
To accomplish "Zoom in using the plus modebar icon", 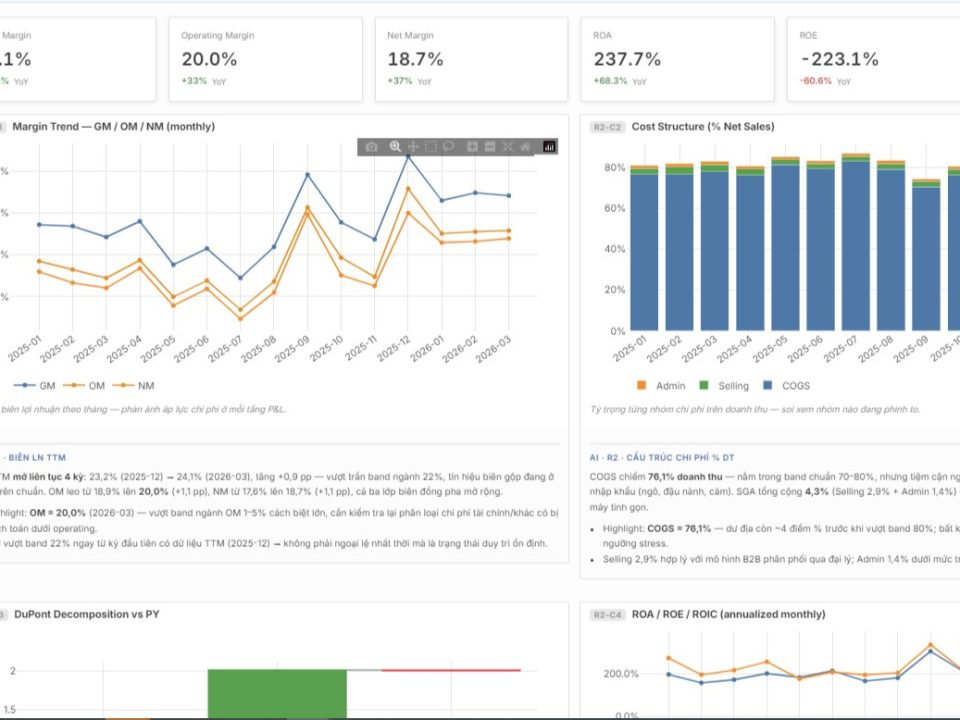I will (x=472, y=146).
